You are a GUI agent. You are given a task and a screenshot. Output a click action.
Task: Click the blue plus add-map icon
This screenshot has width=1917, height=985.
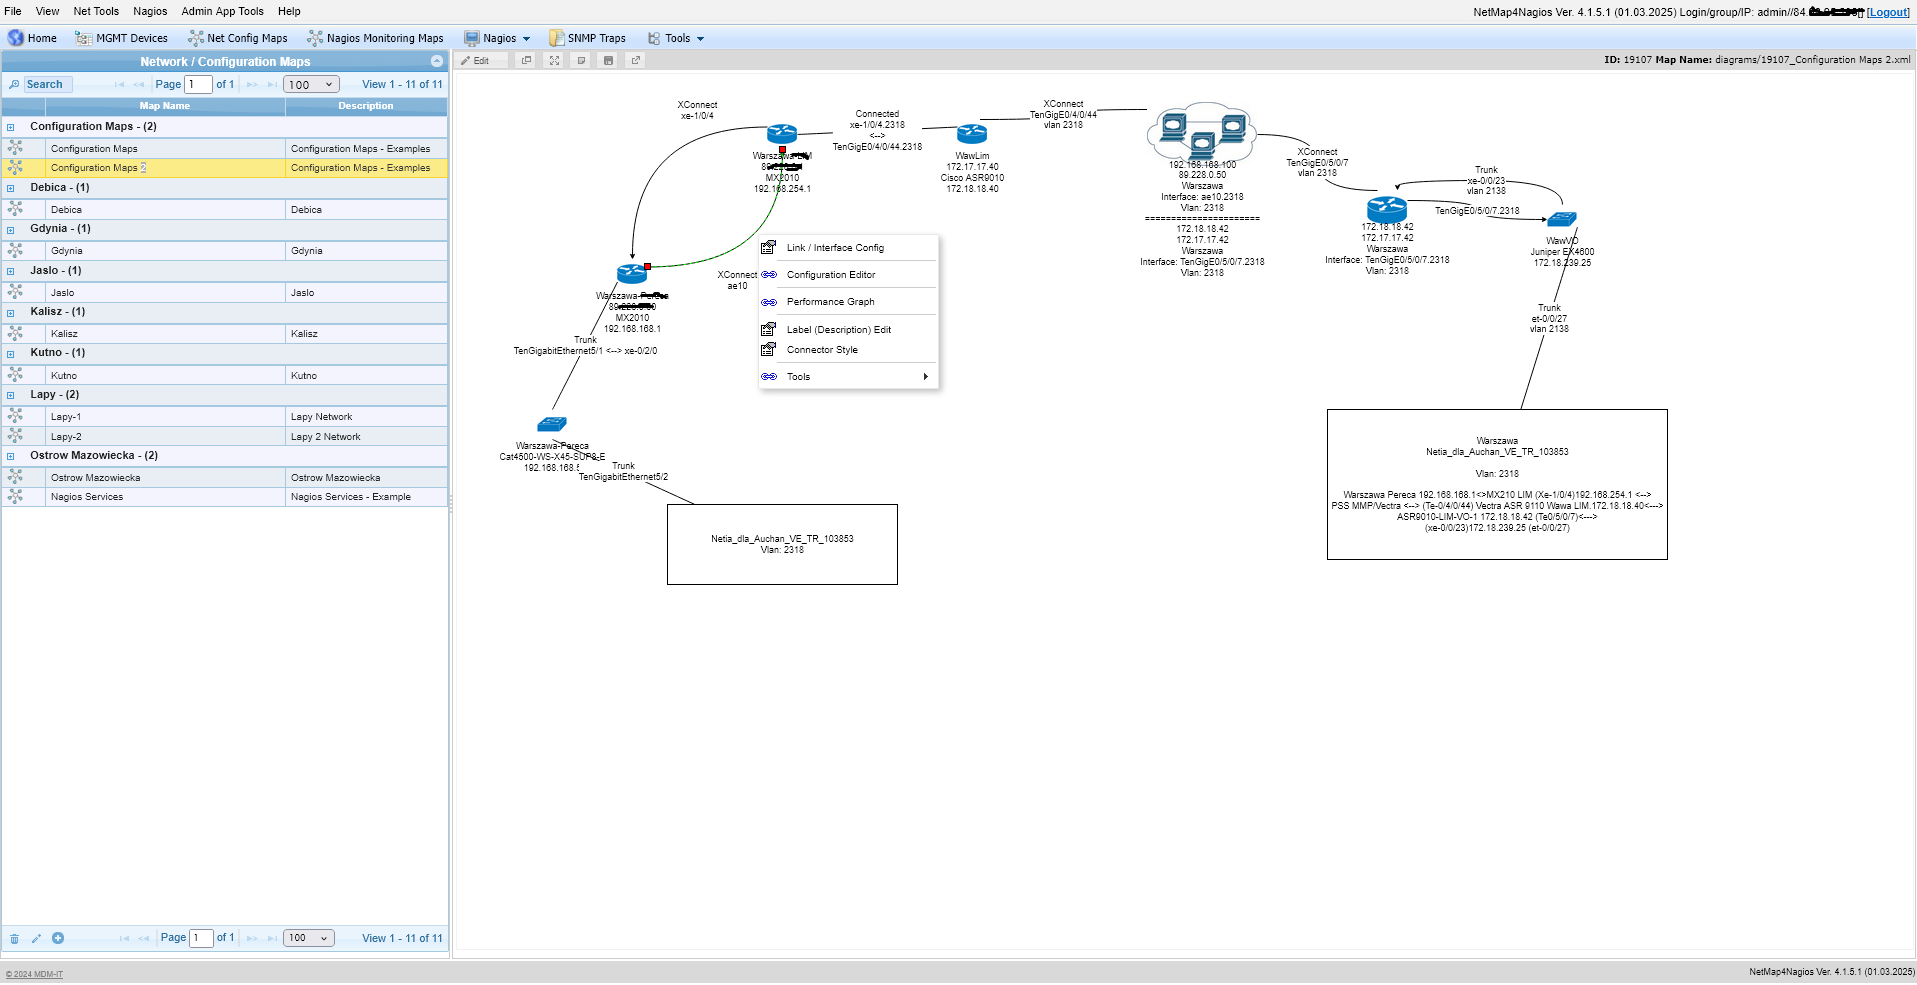[58, 939]
